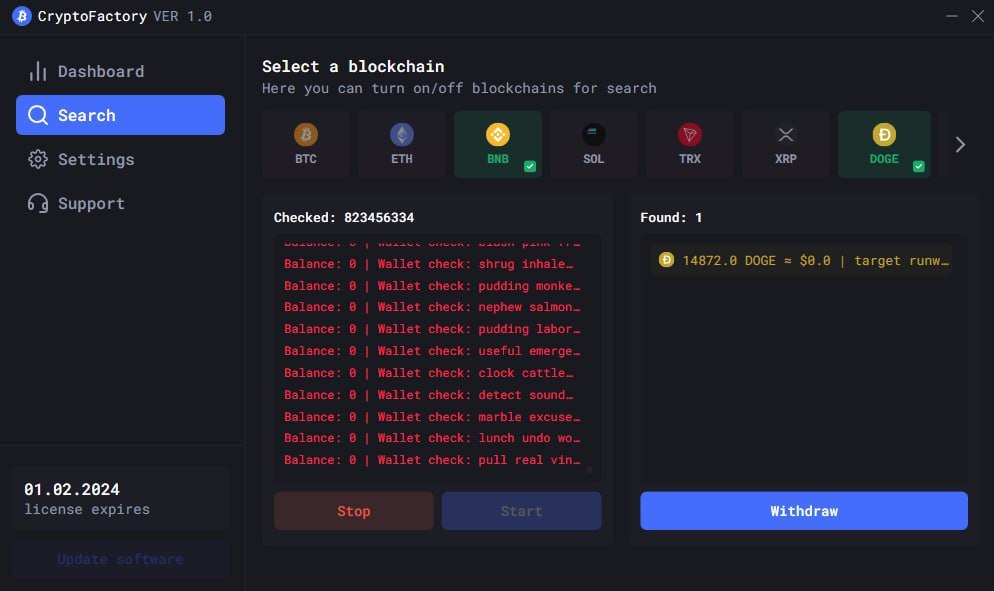Select log row "clock cattle"
The image size is (994, 591).
coord(429,373)
